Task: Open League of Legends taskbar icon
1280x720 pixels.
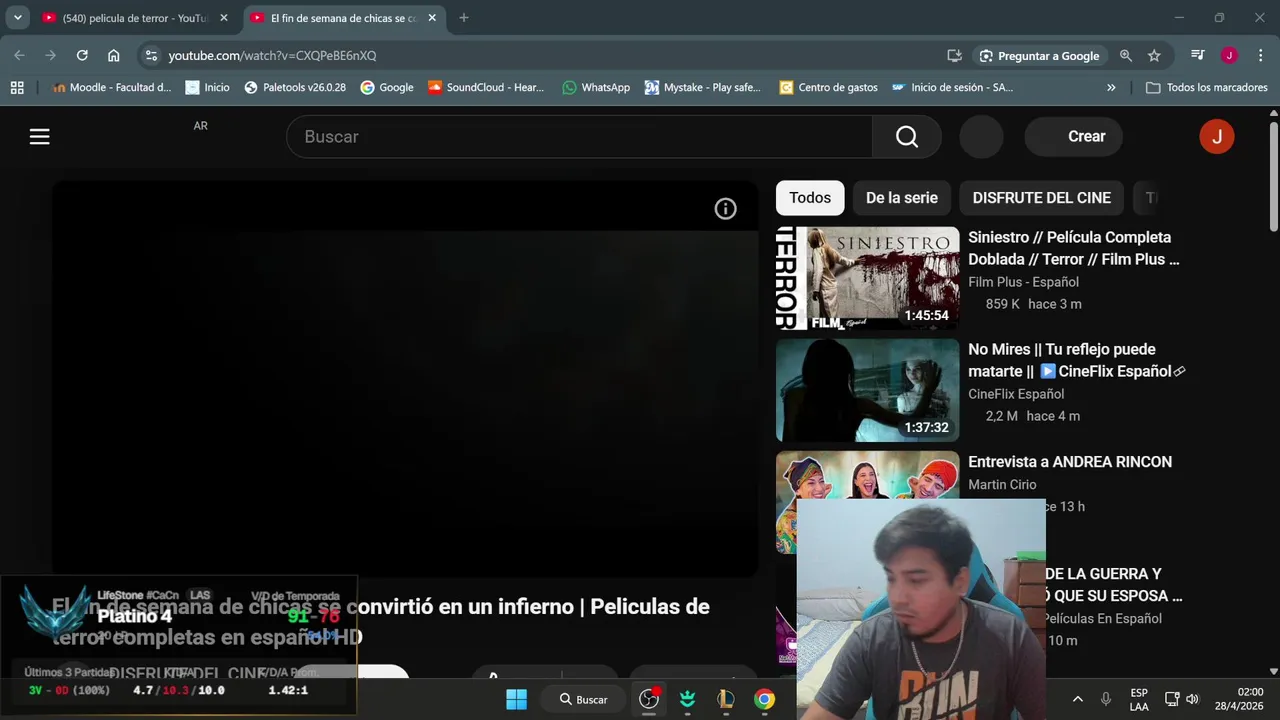Action: click(726, 699)
